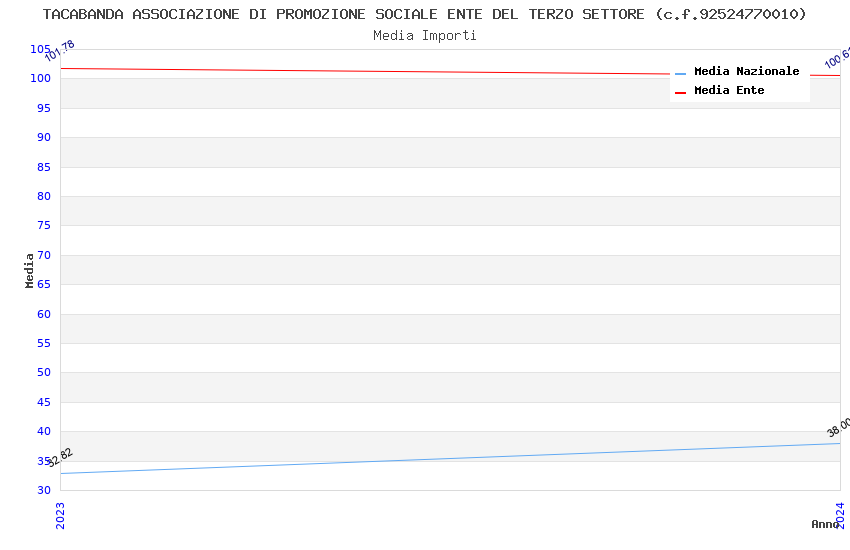Click the 100 y-axis tick label

(x=40, y=79)
